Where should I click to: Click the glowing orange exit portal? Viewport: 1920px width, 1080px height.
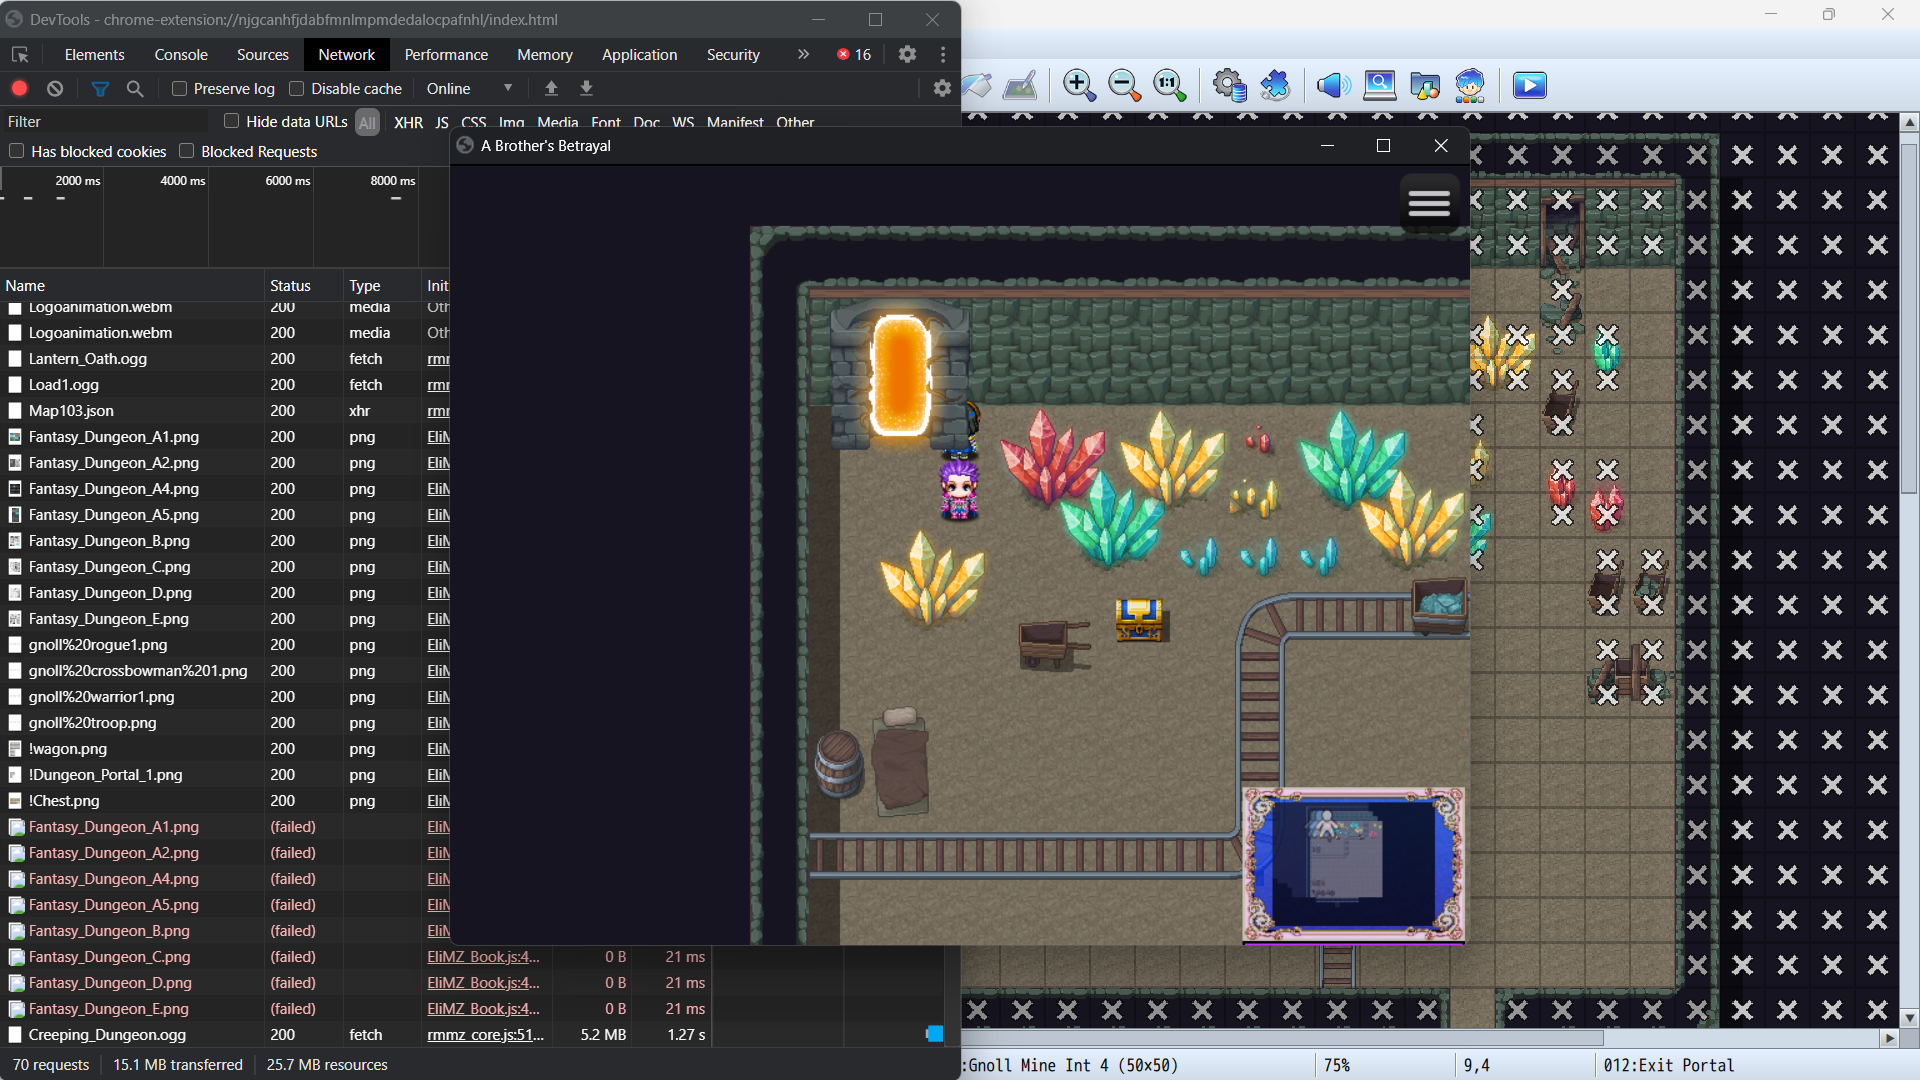[x=900, y=375]
